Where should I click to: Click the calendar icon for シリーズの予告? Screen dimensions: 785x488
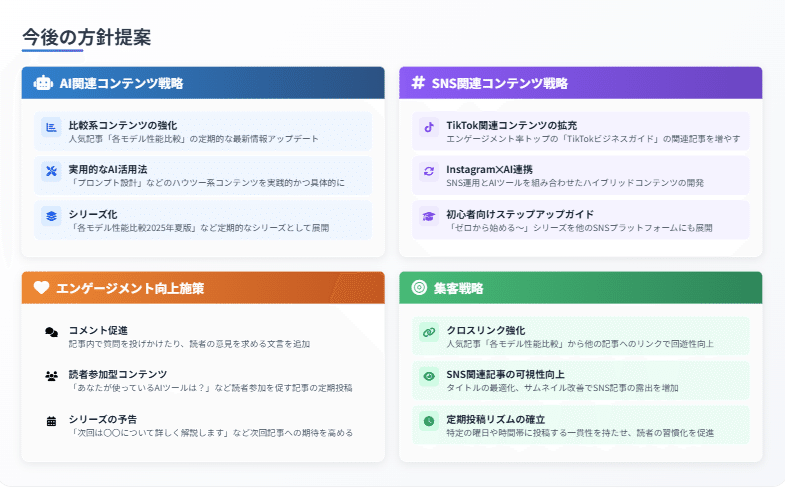pos(51,421)
